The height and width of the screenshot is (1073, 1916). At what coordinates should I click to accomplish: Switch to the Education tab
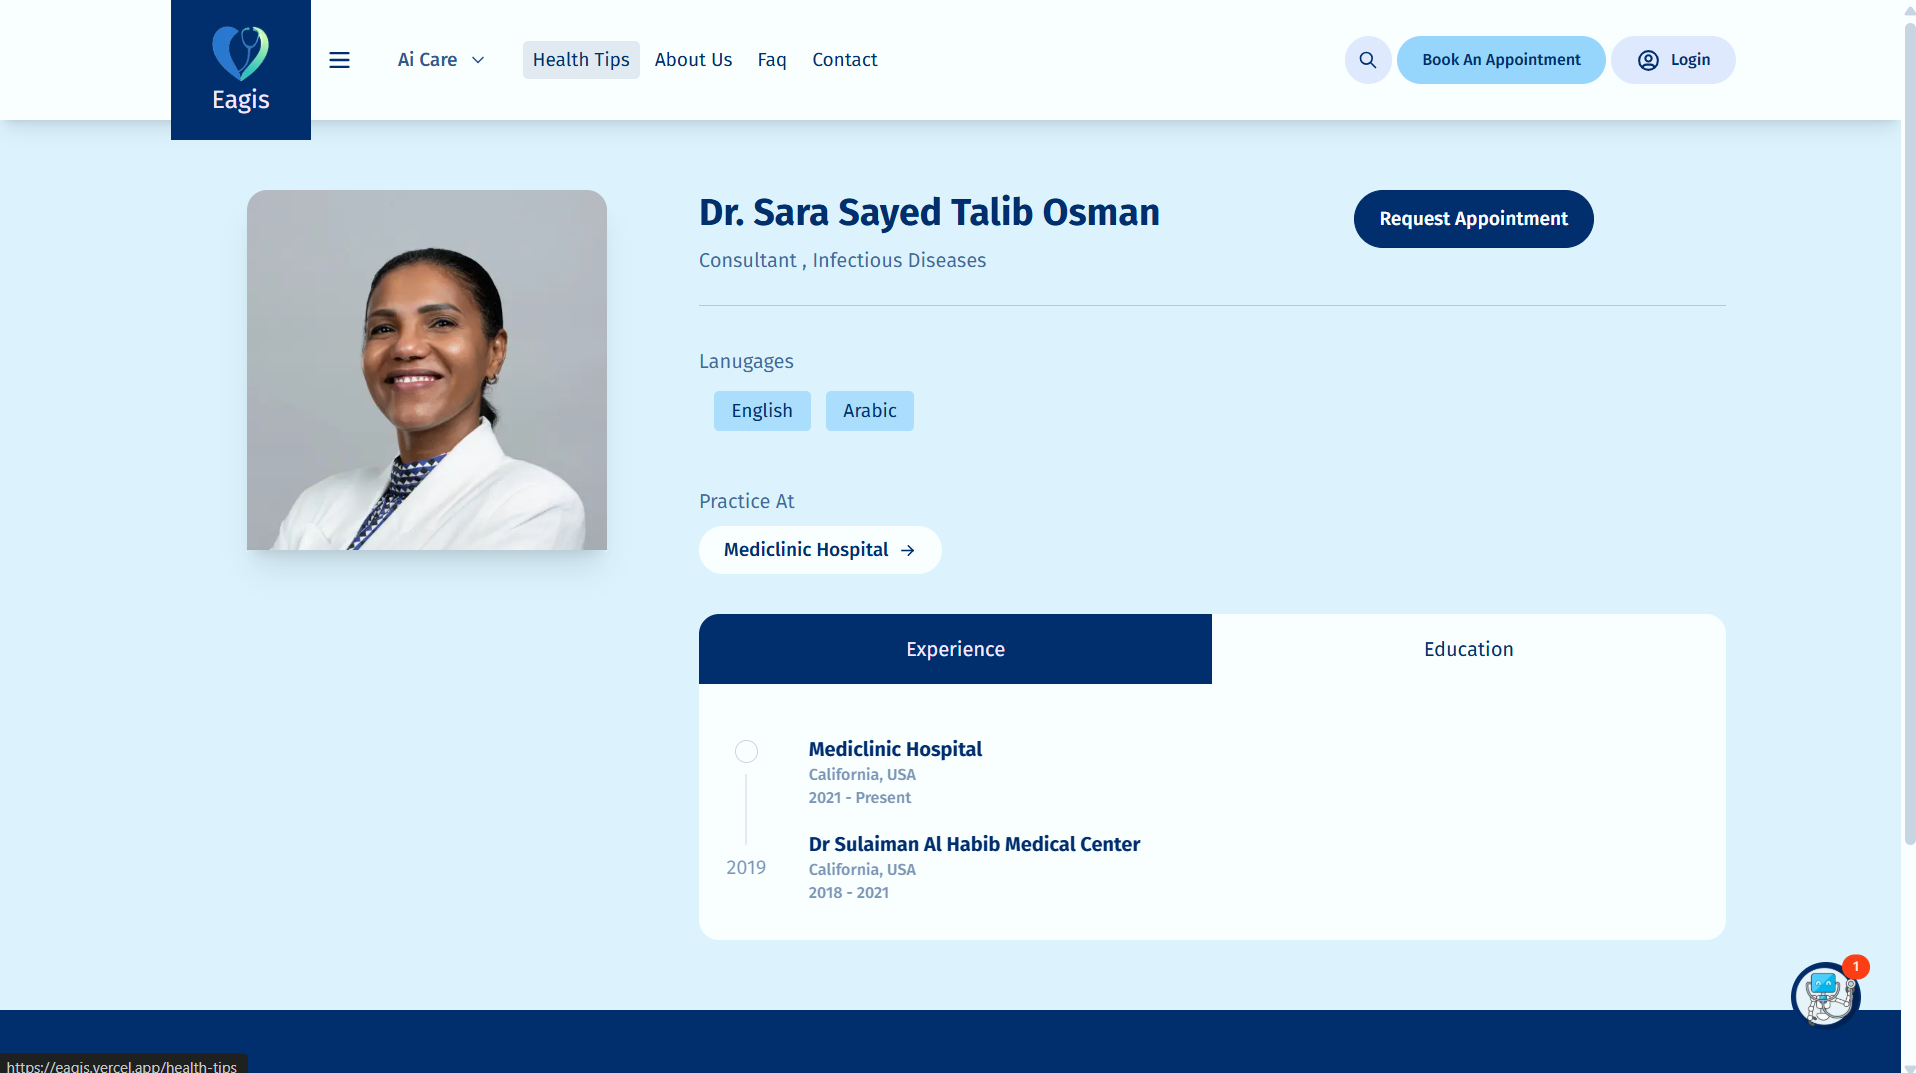tap(1467, 649)
